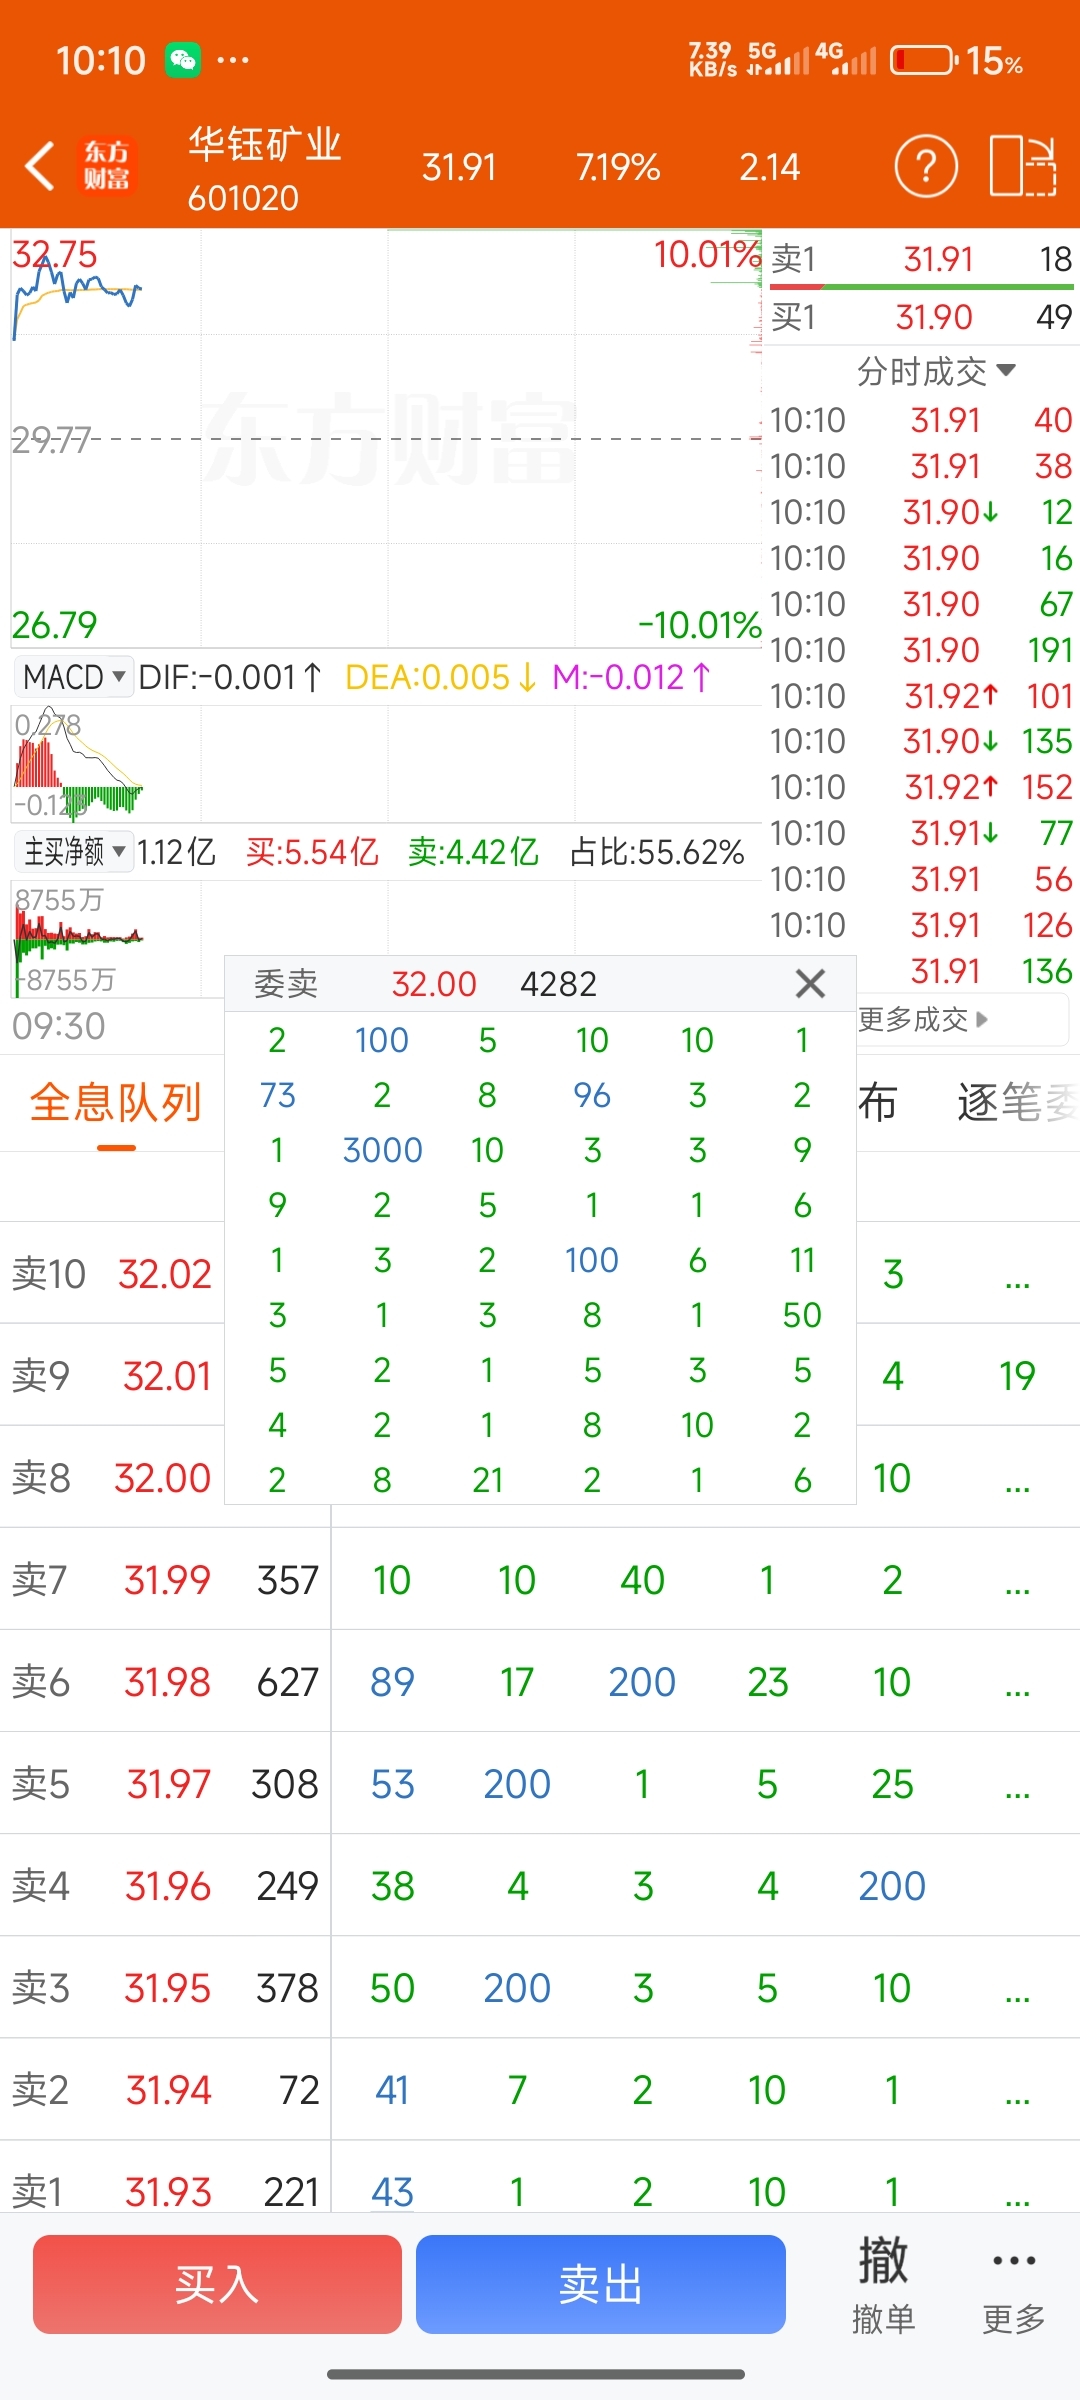Select the 卖5 31.97 row
Screen dimensions: 1080x2400
pos(540,1784)
